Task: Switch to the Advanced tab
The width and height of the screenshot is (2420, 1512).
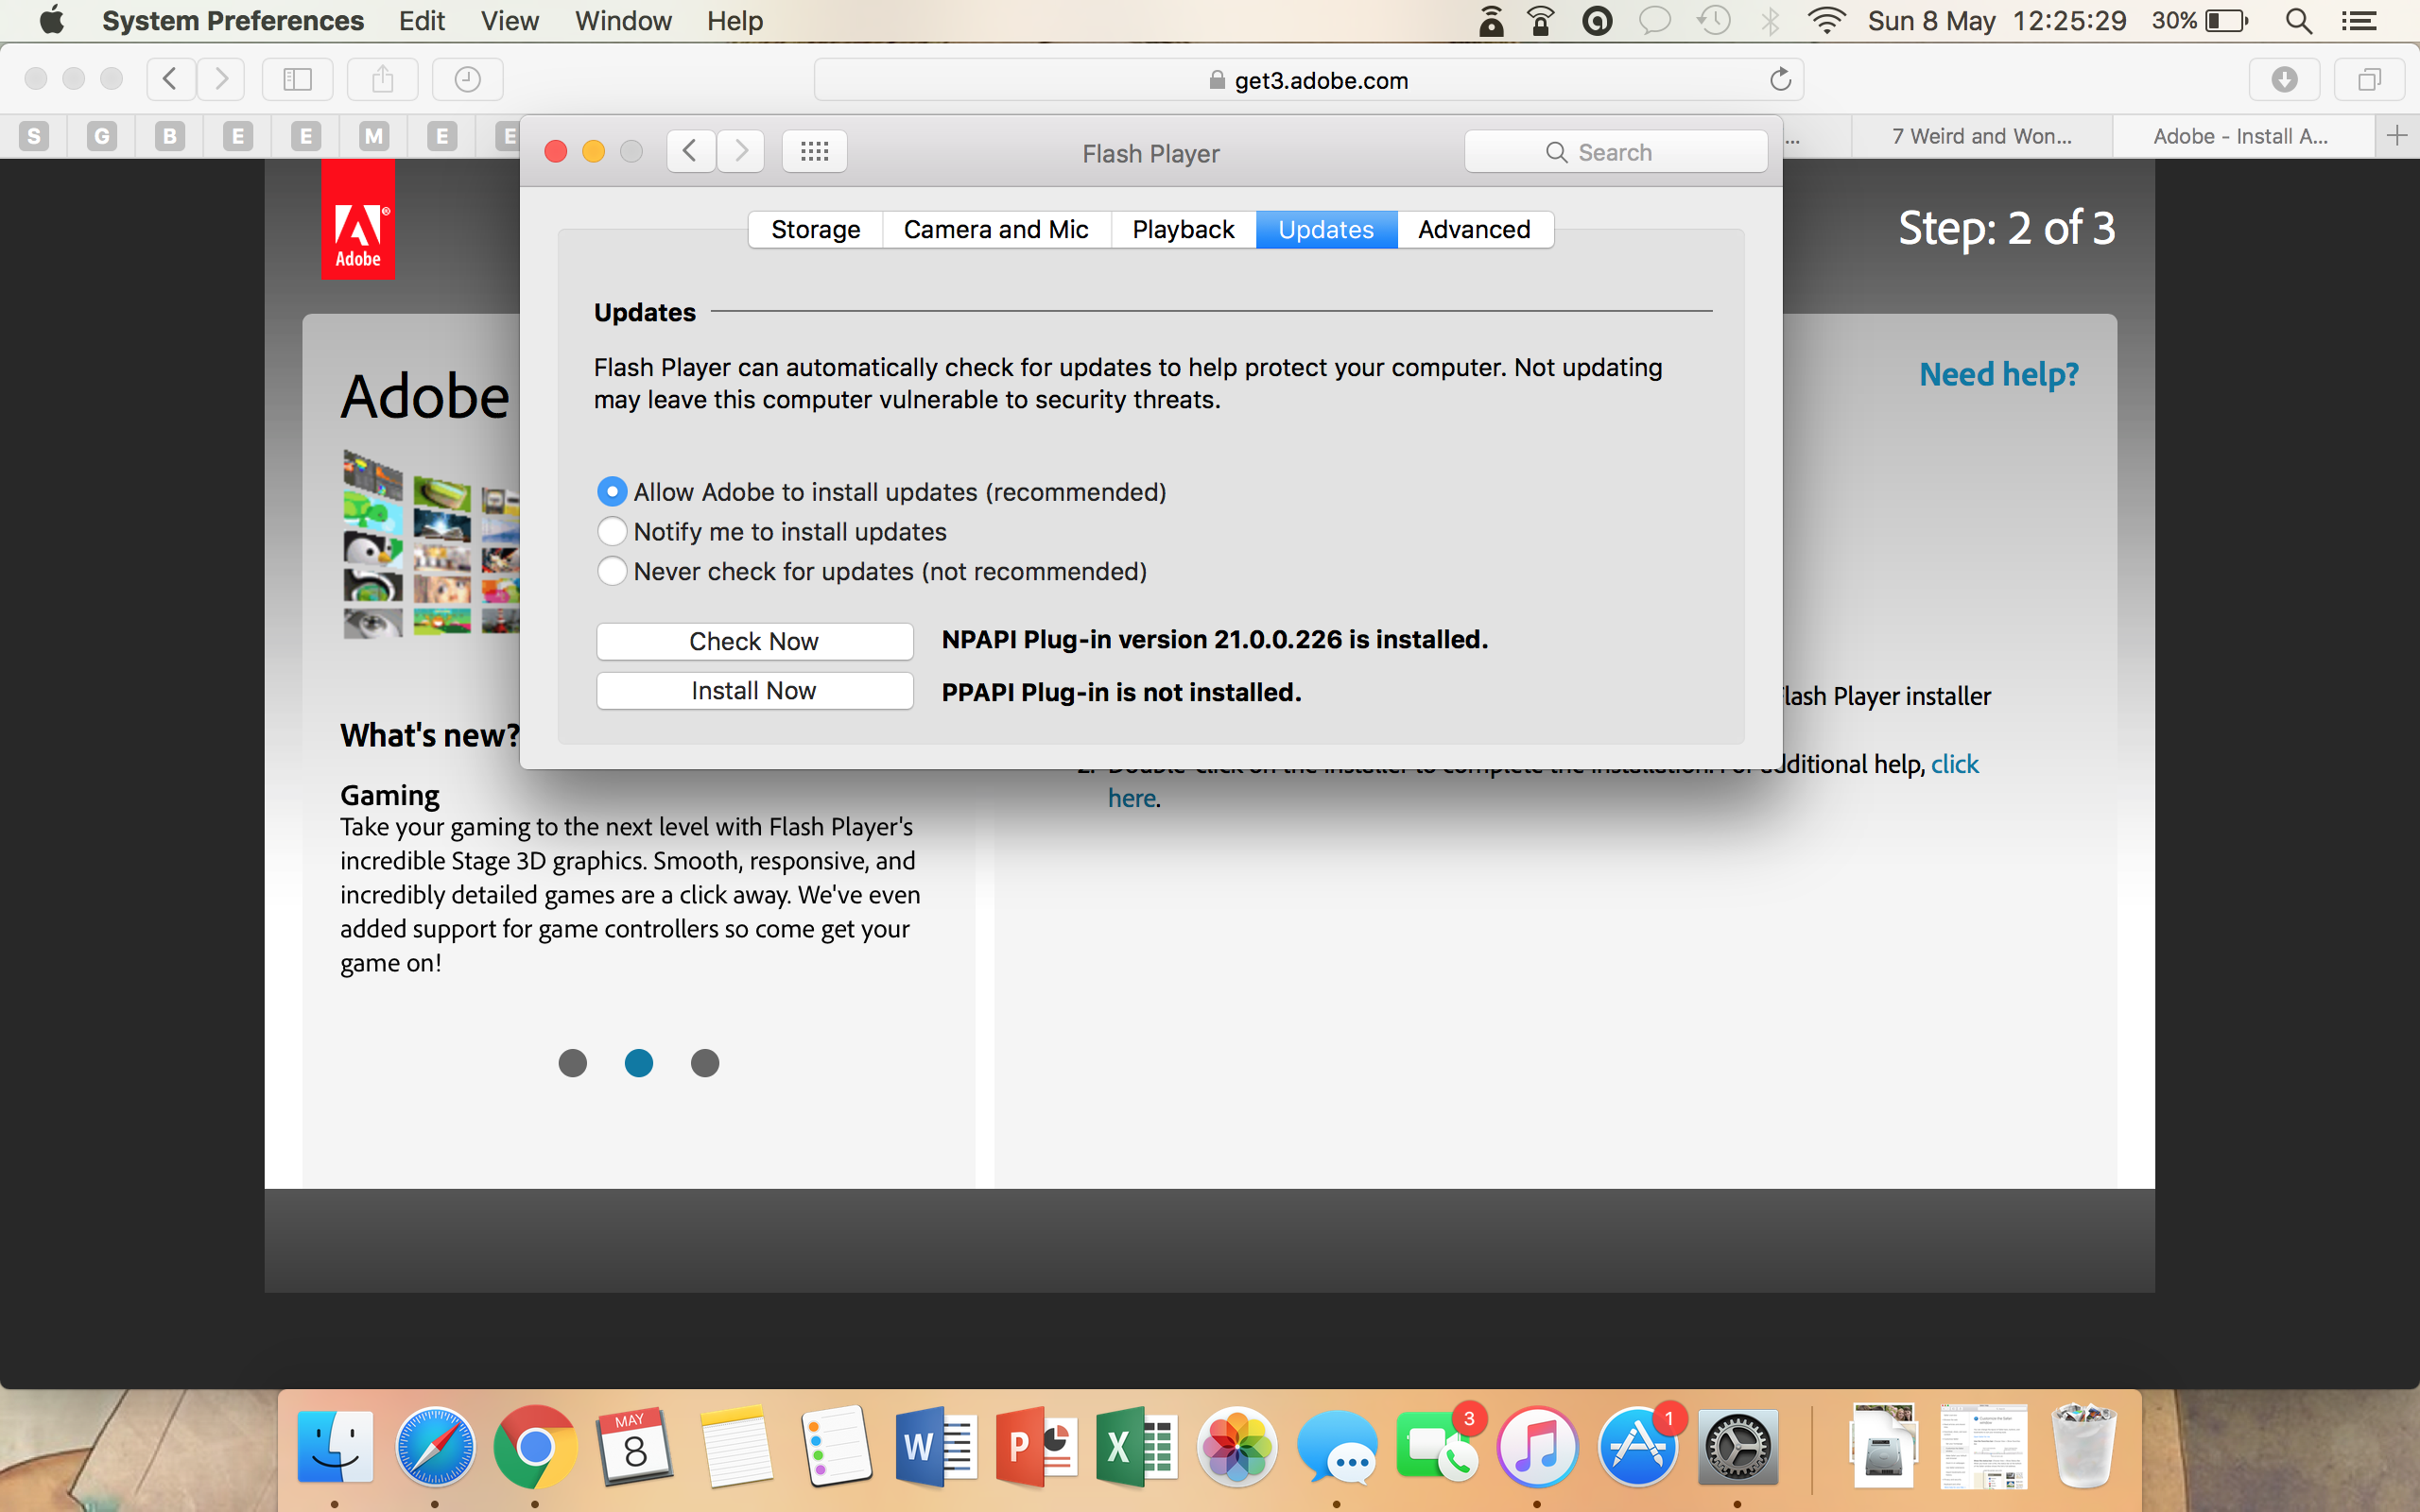Action: point(1474,229)
